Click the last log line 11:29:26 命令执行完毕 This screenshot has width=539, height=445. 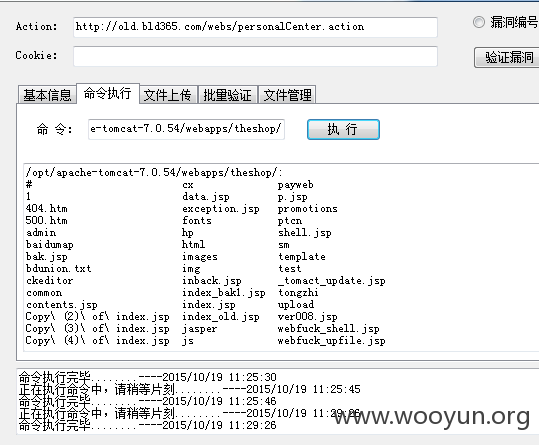coord(147,425)
